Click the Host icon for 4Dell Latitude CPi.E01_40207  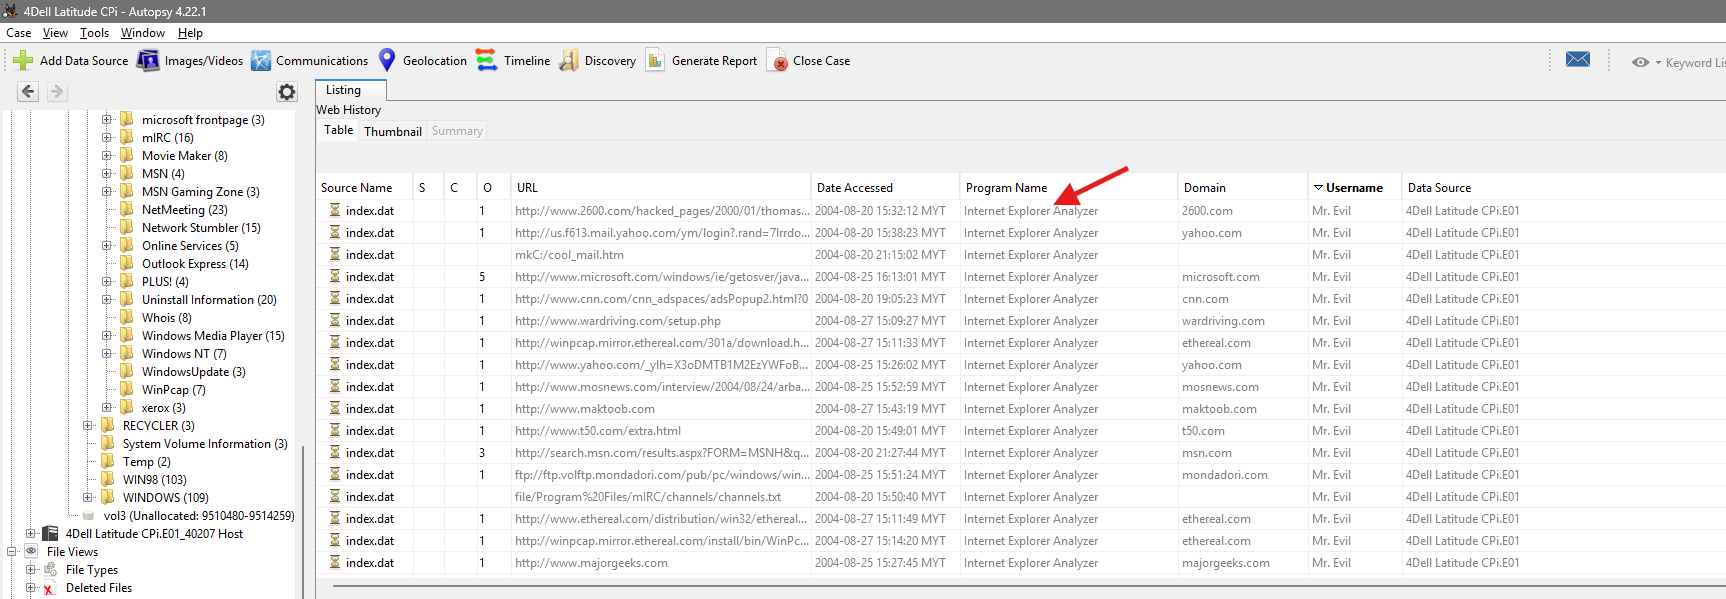(50, 534)
